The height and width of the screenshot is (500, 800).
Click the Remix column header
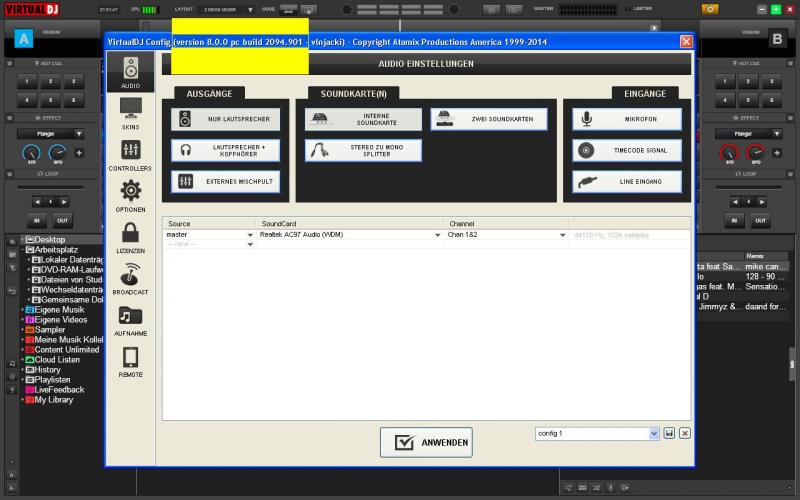click(755, 256)
